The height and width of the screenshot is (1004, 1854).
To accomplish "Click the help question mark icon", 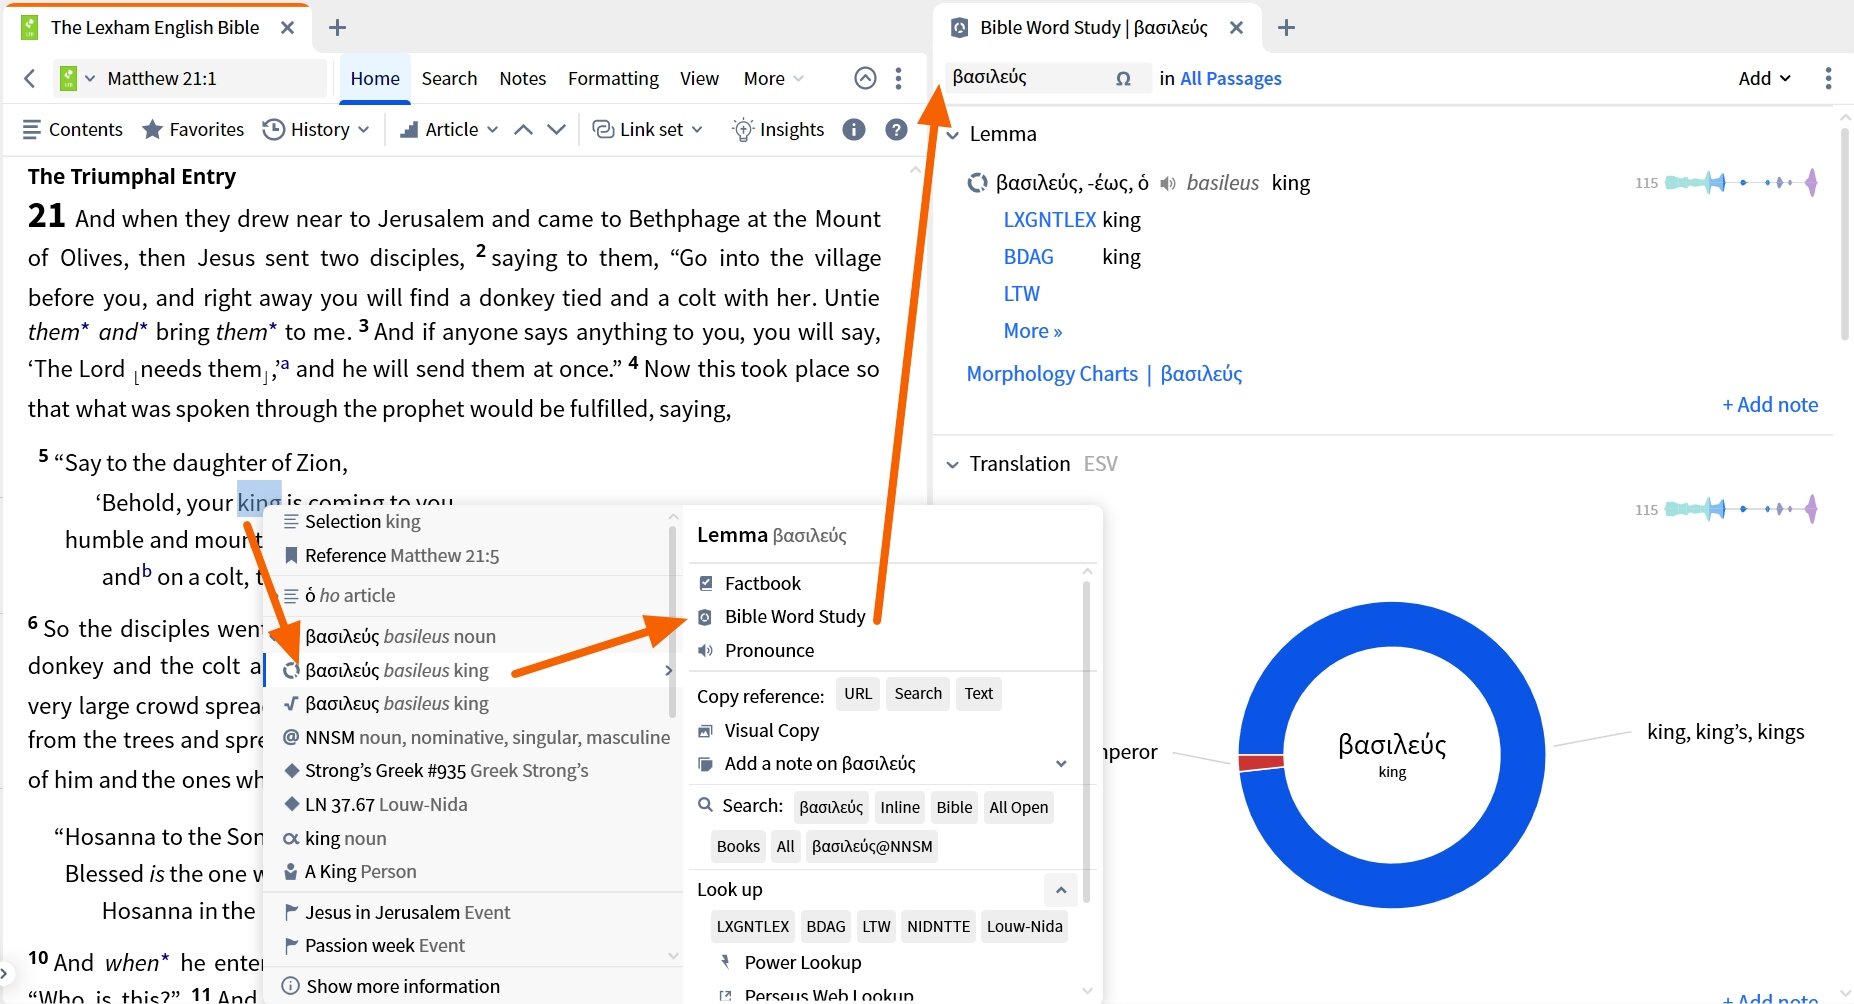I will tap(897, 129).
